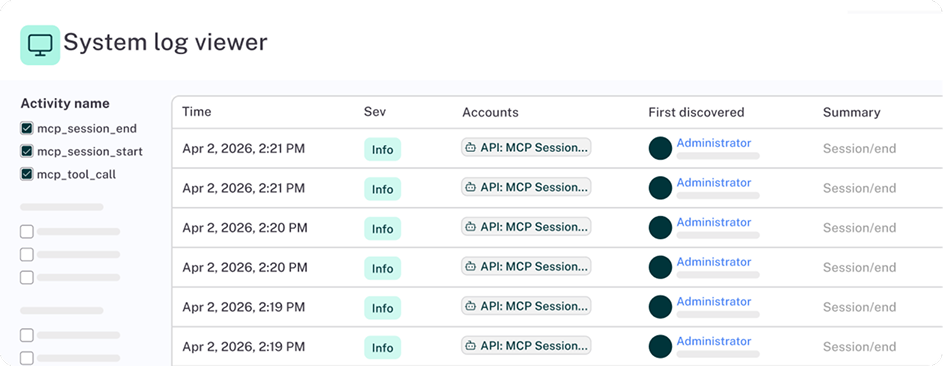Select the first 'Apr 2, 2026, 2:20 PM' timestamp
943x366 pixels.
[x=245, y=228]
